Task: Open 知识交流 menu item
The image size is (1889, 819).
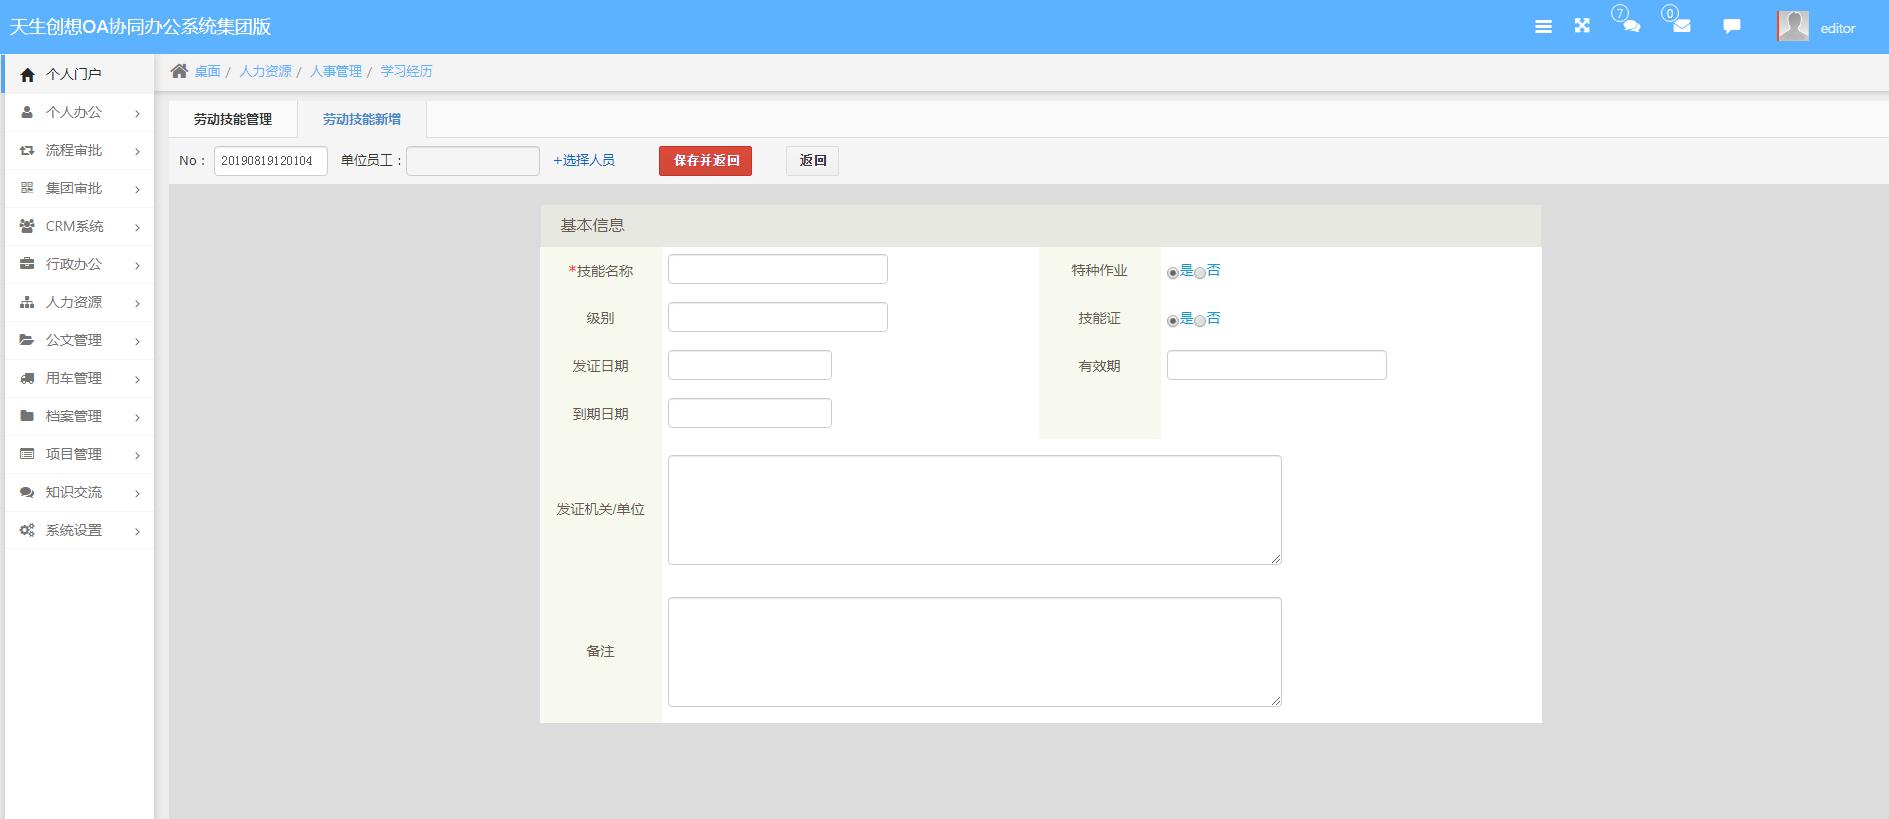Action: coord(79,492)
